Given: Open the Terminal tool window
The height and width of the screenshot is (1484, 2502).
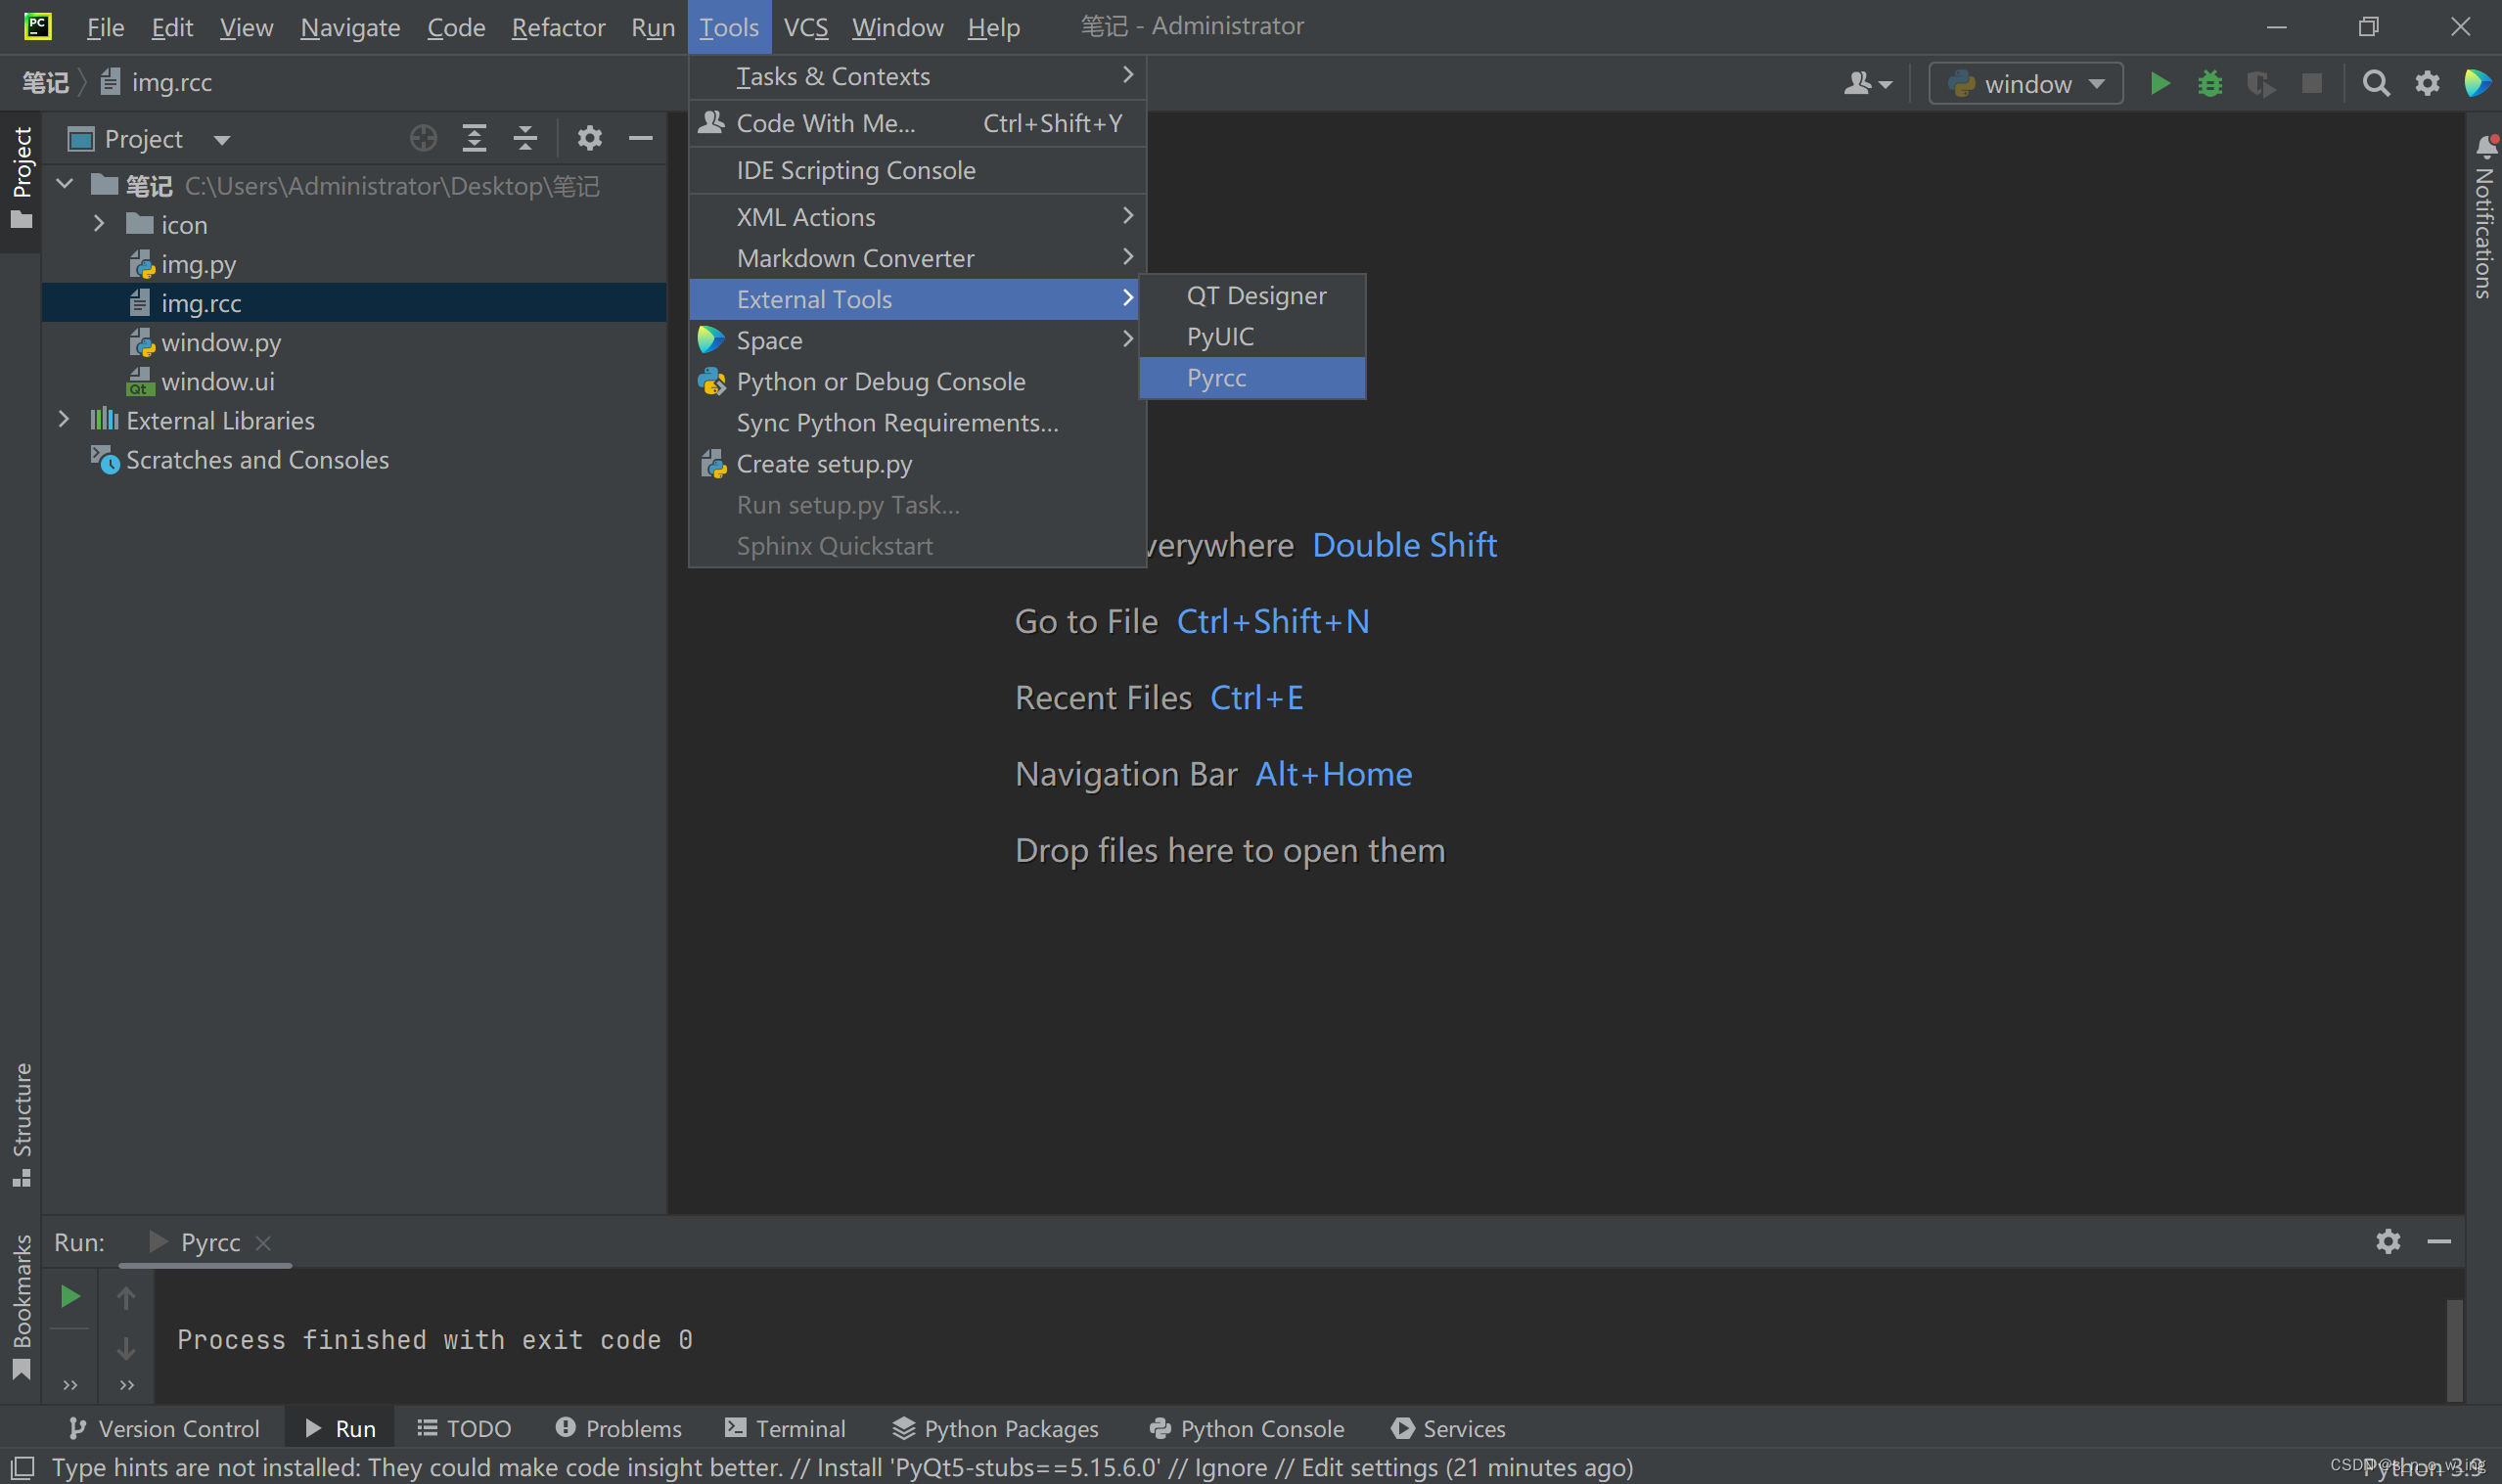Looking at the screenshot, I should coord(785,1427).
